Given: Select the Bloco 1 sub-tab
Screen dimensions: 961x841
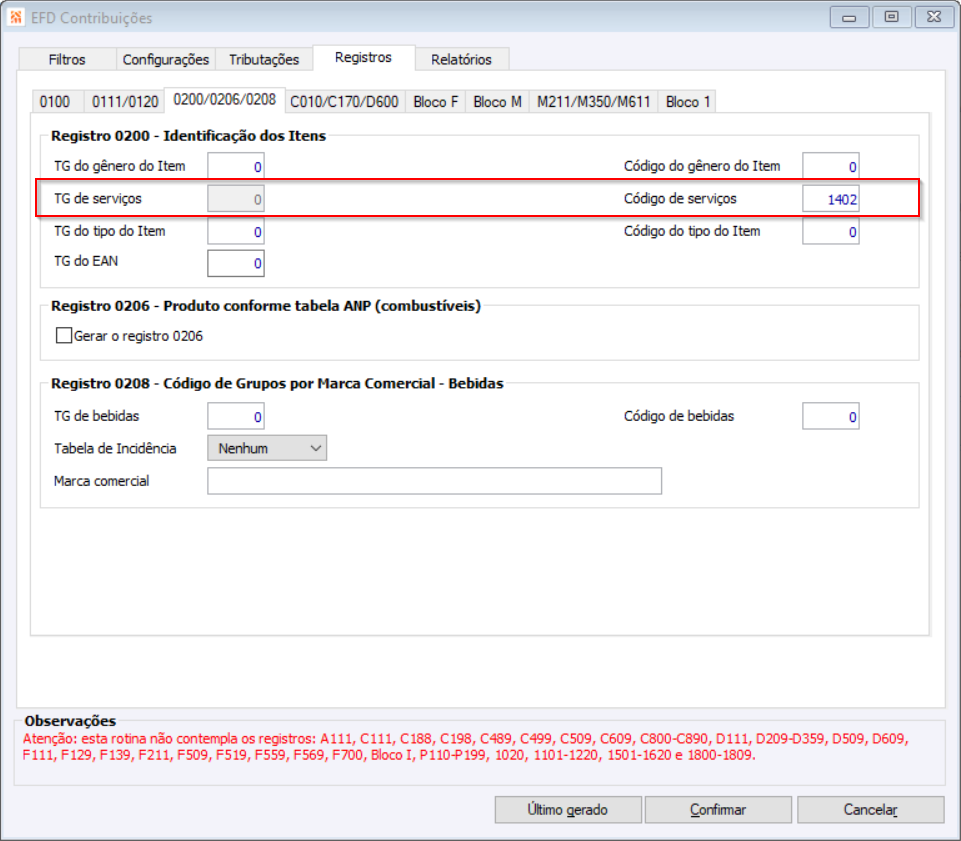Looking at the screenshot, I should click(x=688, y=102).
